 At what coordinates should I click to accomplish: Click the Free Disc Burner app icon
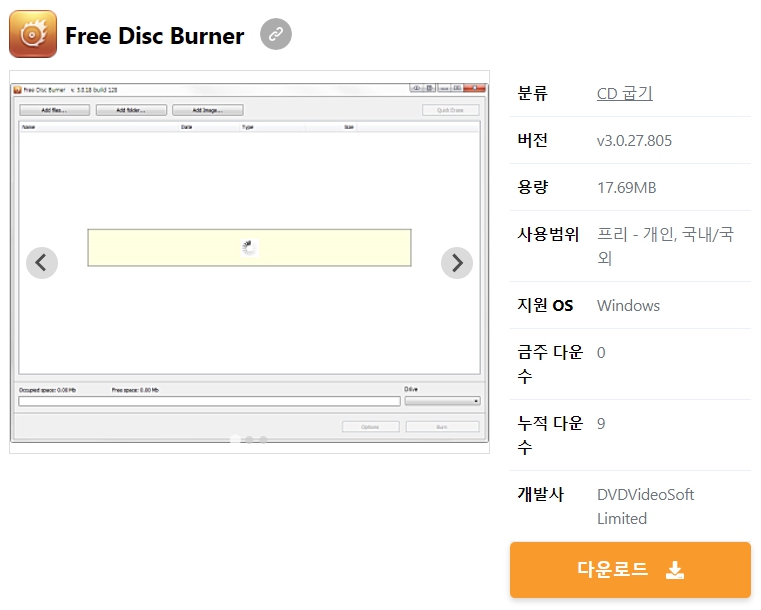pos(33,34)
